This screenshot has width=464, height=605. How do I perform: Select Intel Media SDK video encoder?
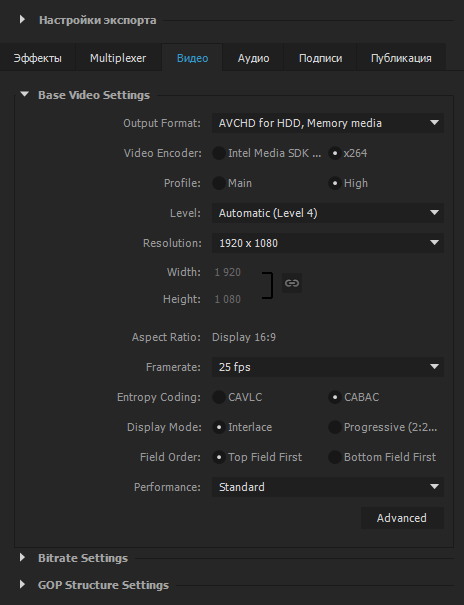pos(219,153)
